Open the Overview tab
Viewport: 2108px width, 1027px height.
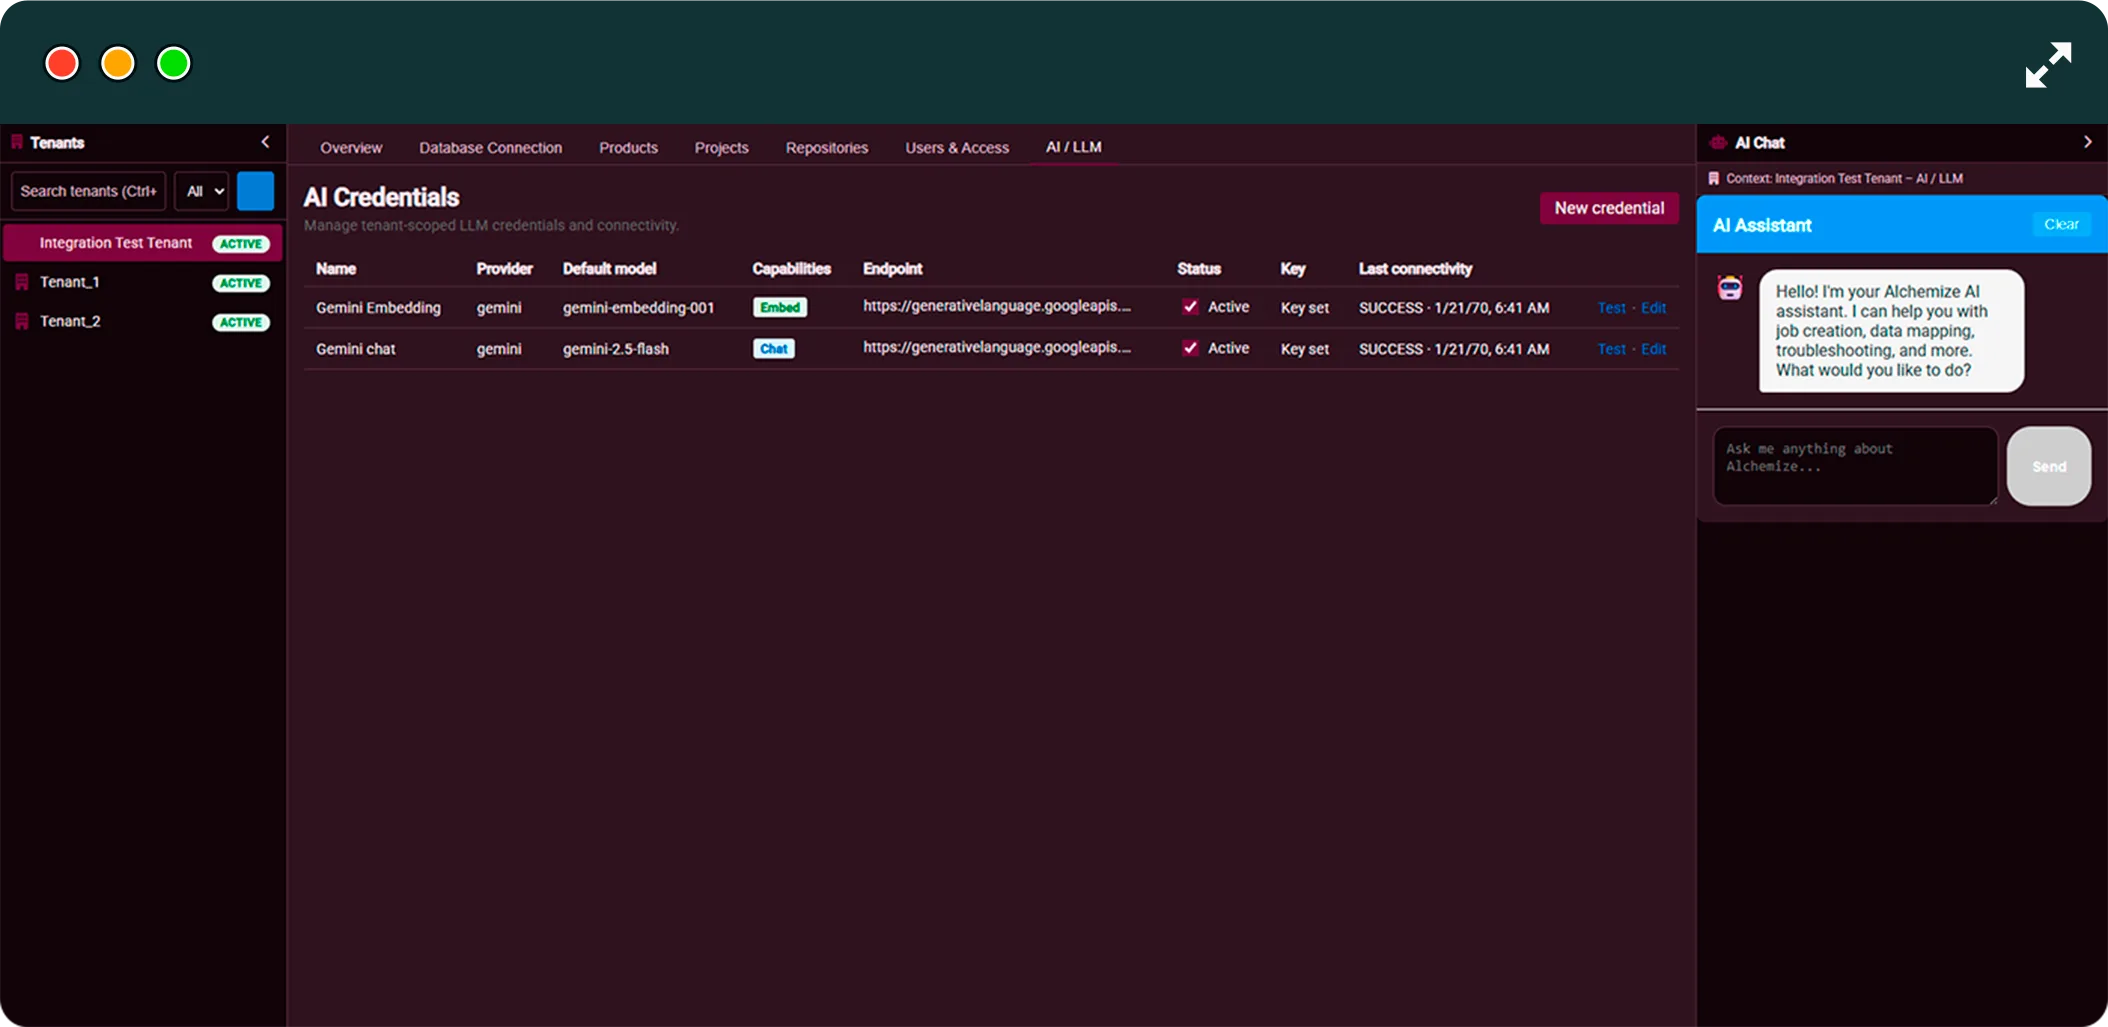351,147
